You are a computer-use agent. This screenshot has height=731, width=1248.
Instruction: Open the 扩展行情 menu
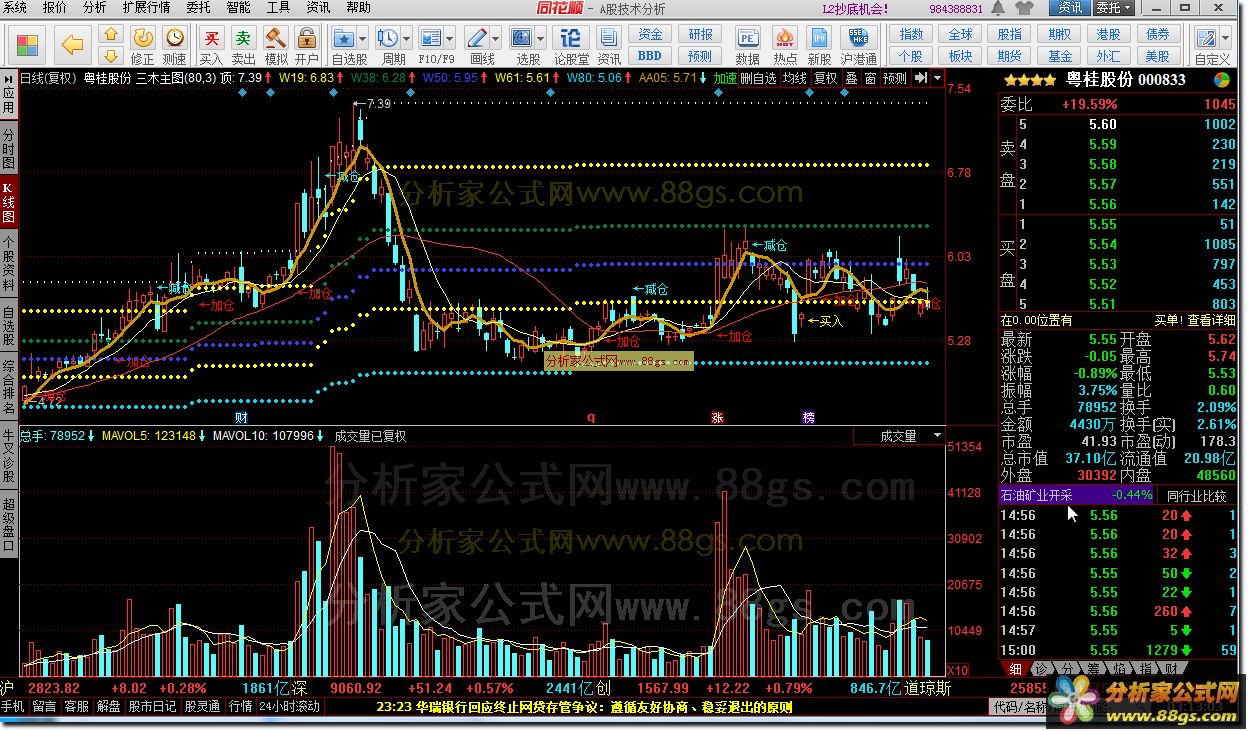click(x=146, y=8)
